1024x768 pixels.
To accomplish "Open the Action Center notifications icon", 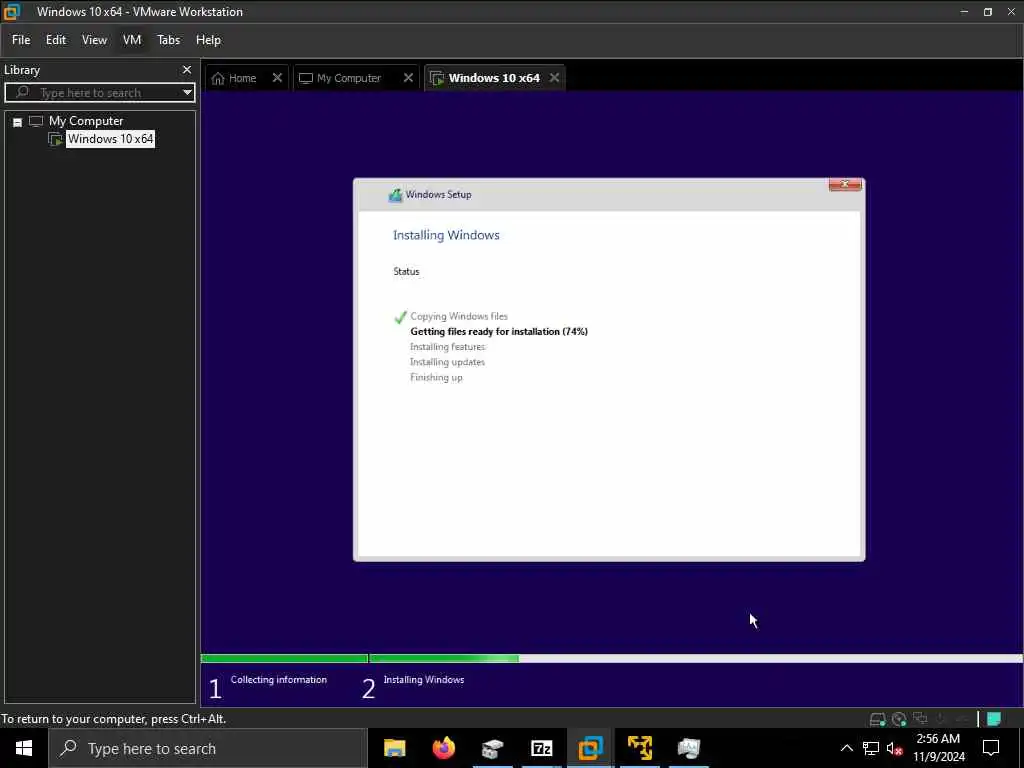I will (991, 748).
